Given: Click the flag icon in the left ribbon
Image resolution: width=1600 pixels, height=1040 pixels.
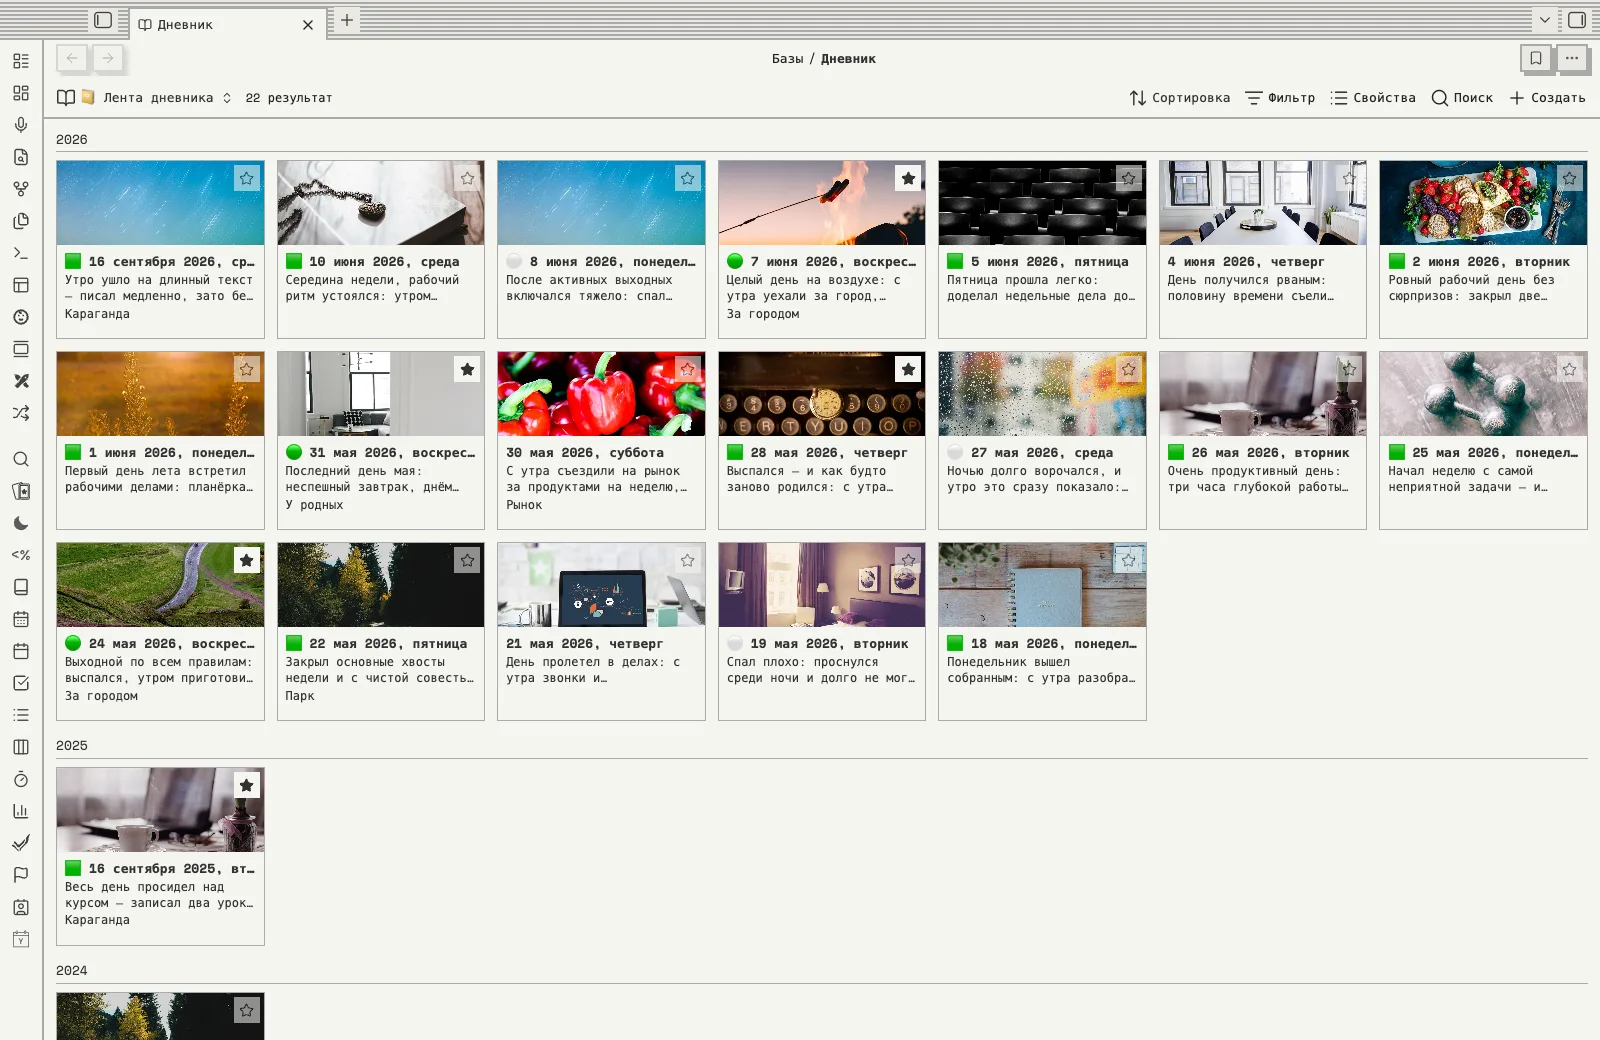Looking at the screenshot, I should point(21,875).
